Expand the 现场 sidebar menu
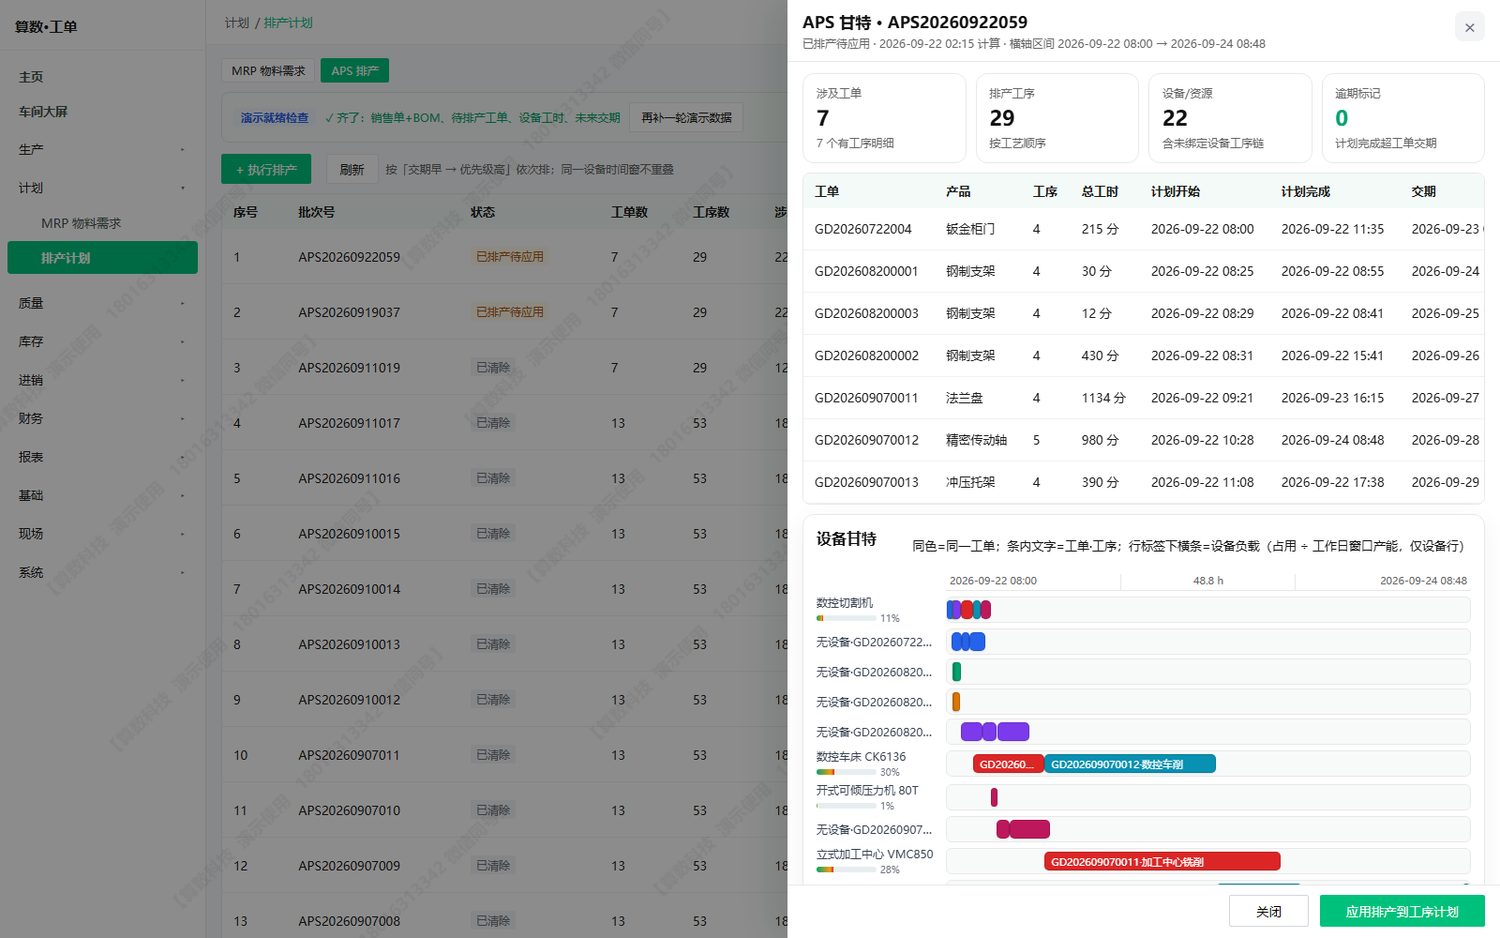The width and height of the screenshot is (1500, 938). coord(102,534)
